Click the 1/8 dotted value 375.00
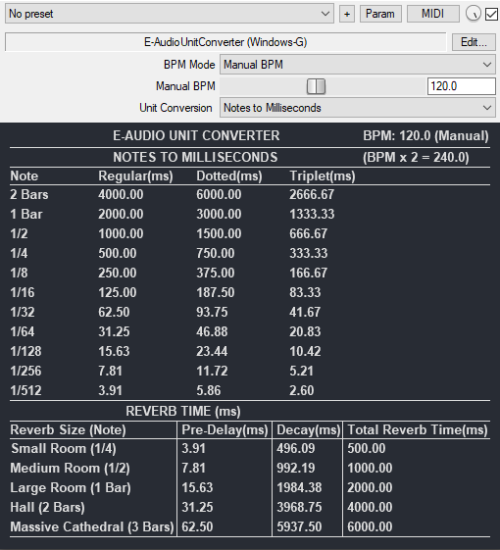The image size is (500, 550). [215, 273]
